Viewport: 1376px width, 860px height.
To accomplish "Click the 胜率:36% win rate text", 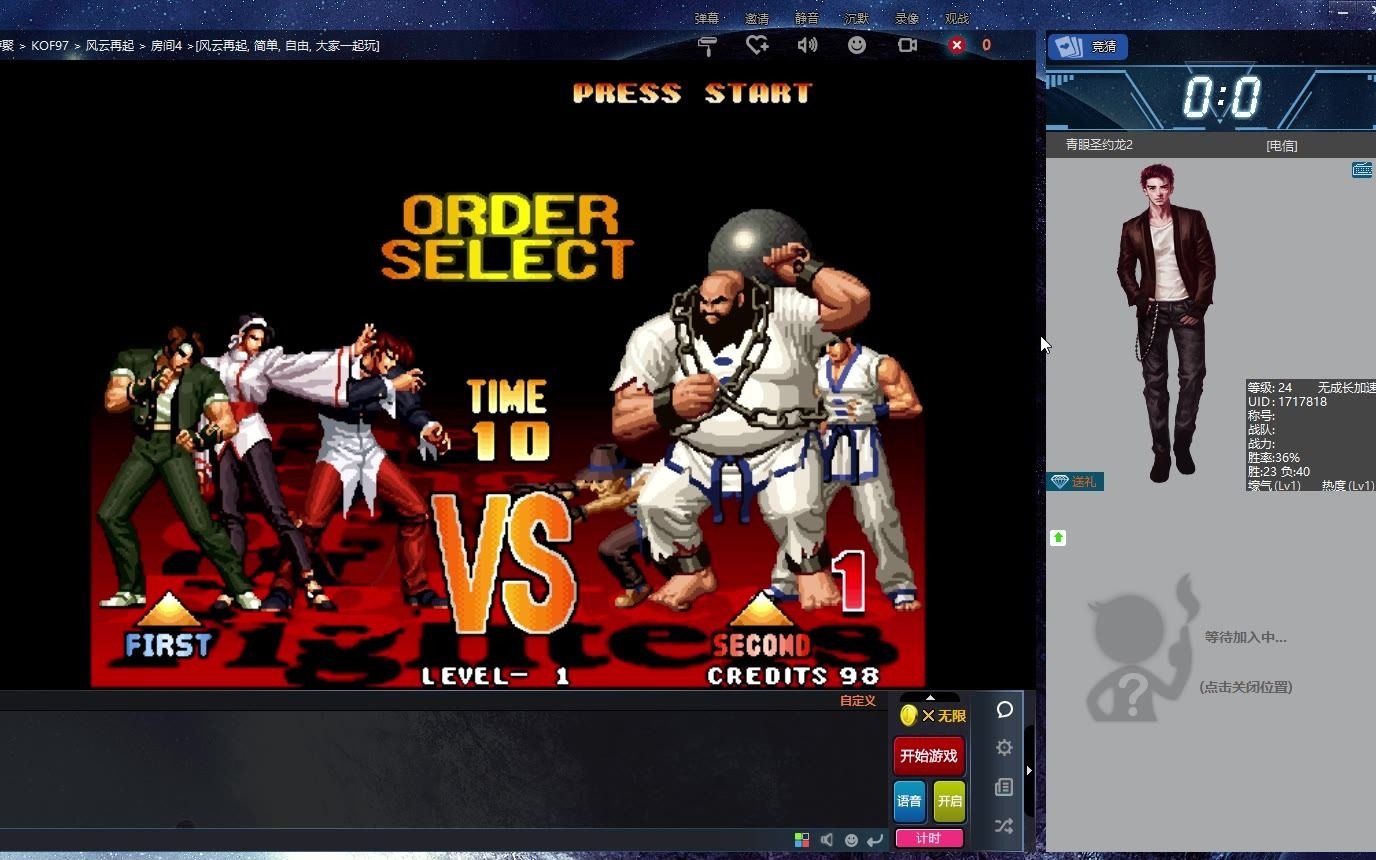I will point(1274,458).
